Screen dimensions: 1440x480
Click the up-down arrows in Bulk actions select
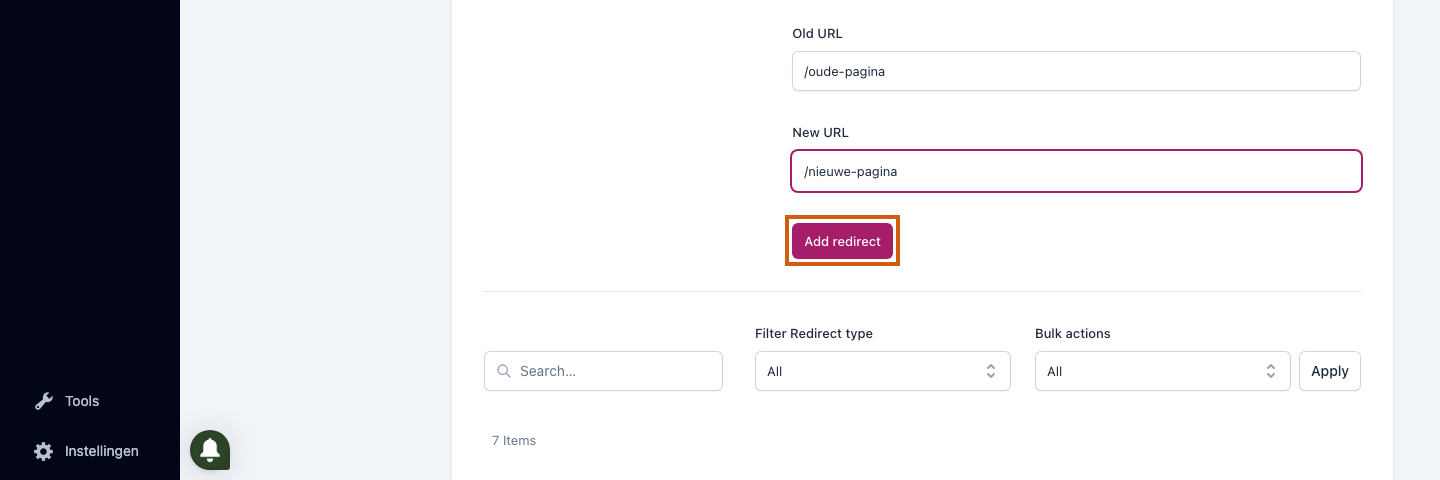(1271, 371)
